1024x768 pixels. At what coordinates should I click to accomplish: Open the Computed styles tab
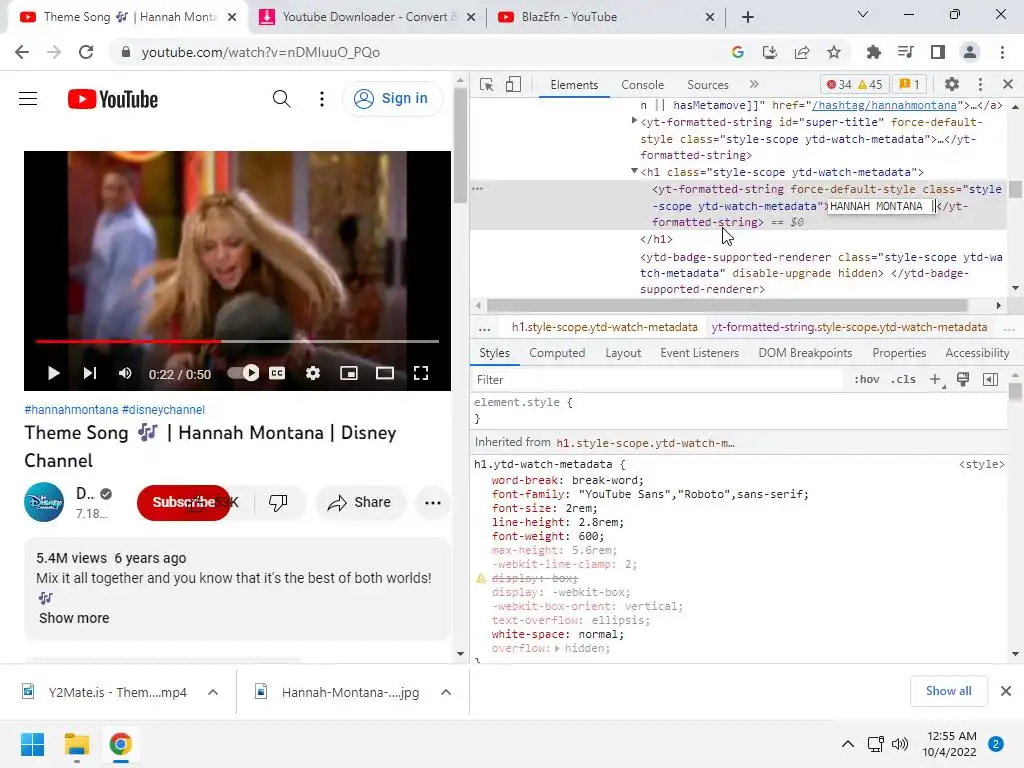[557, 353]
